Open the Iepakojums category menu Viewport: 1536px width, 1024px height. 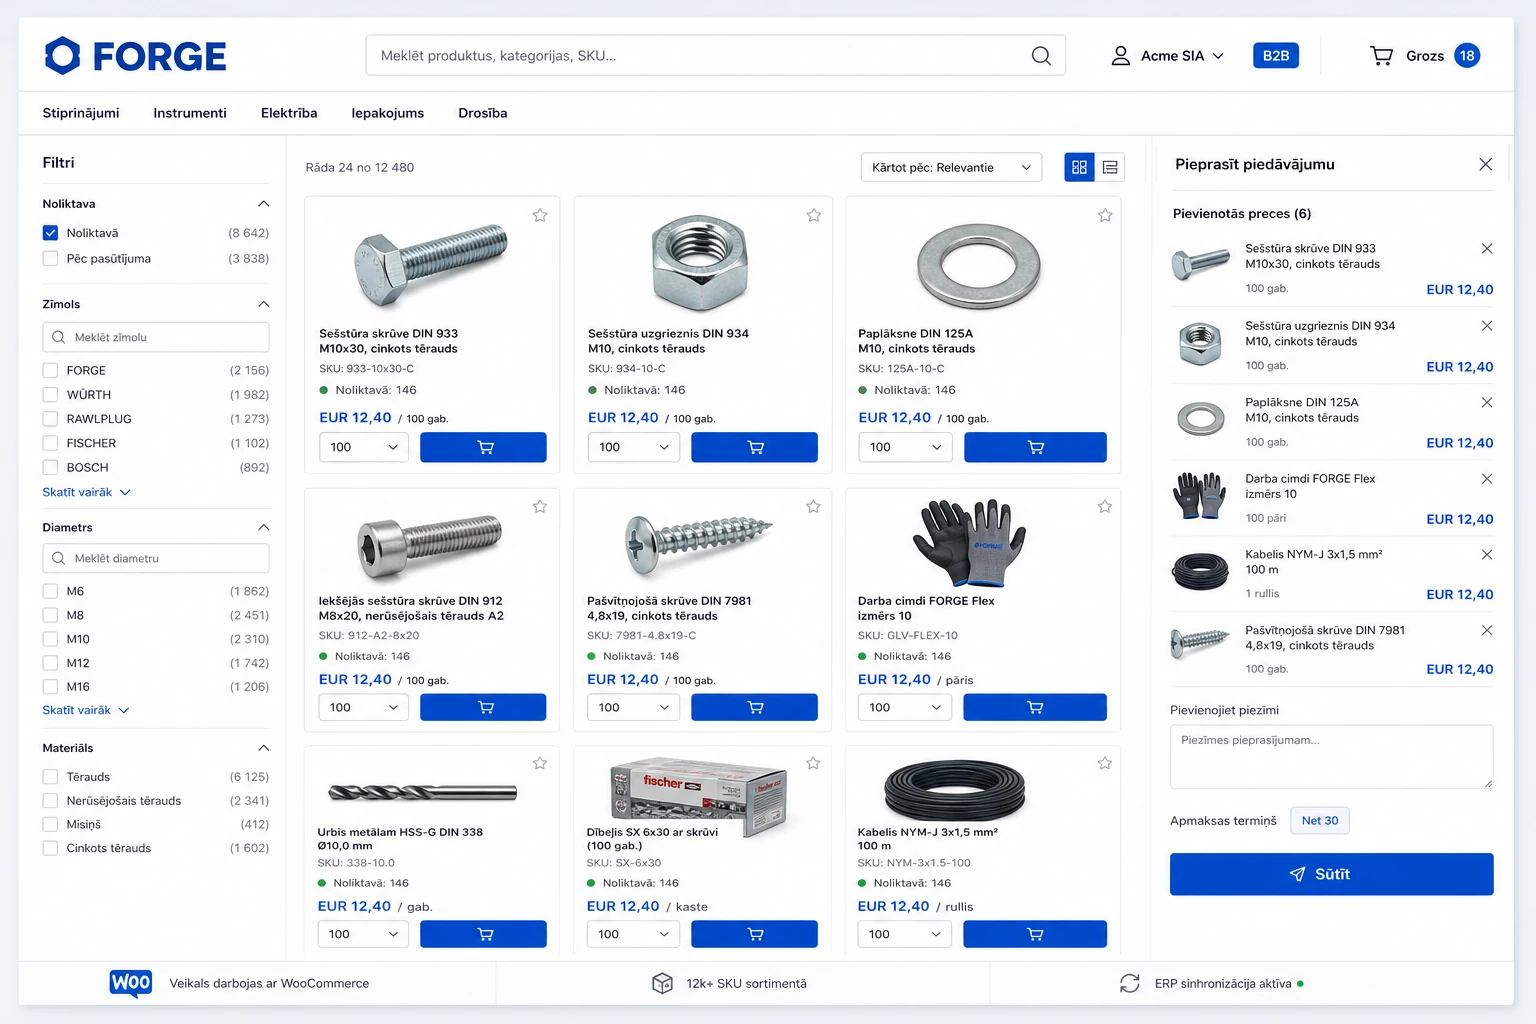[x=388, y=113]
